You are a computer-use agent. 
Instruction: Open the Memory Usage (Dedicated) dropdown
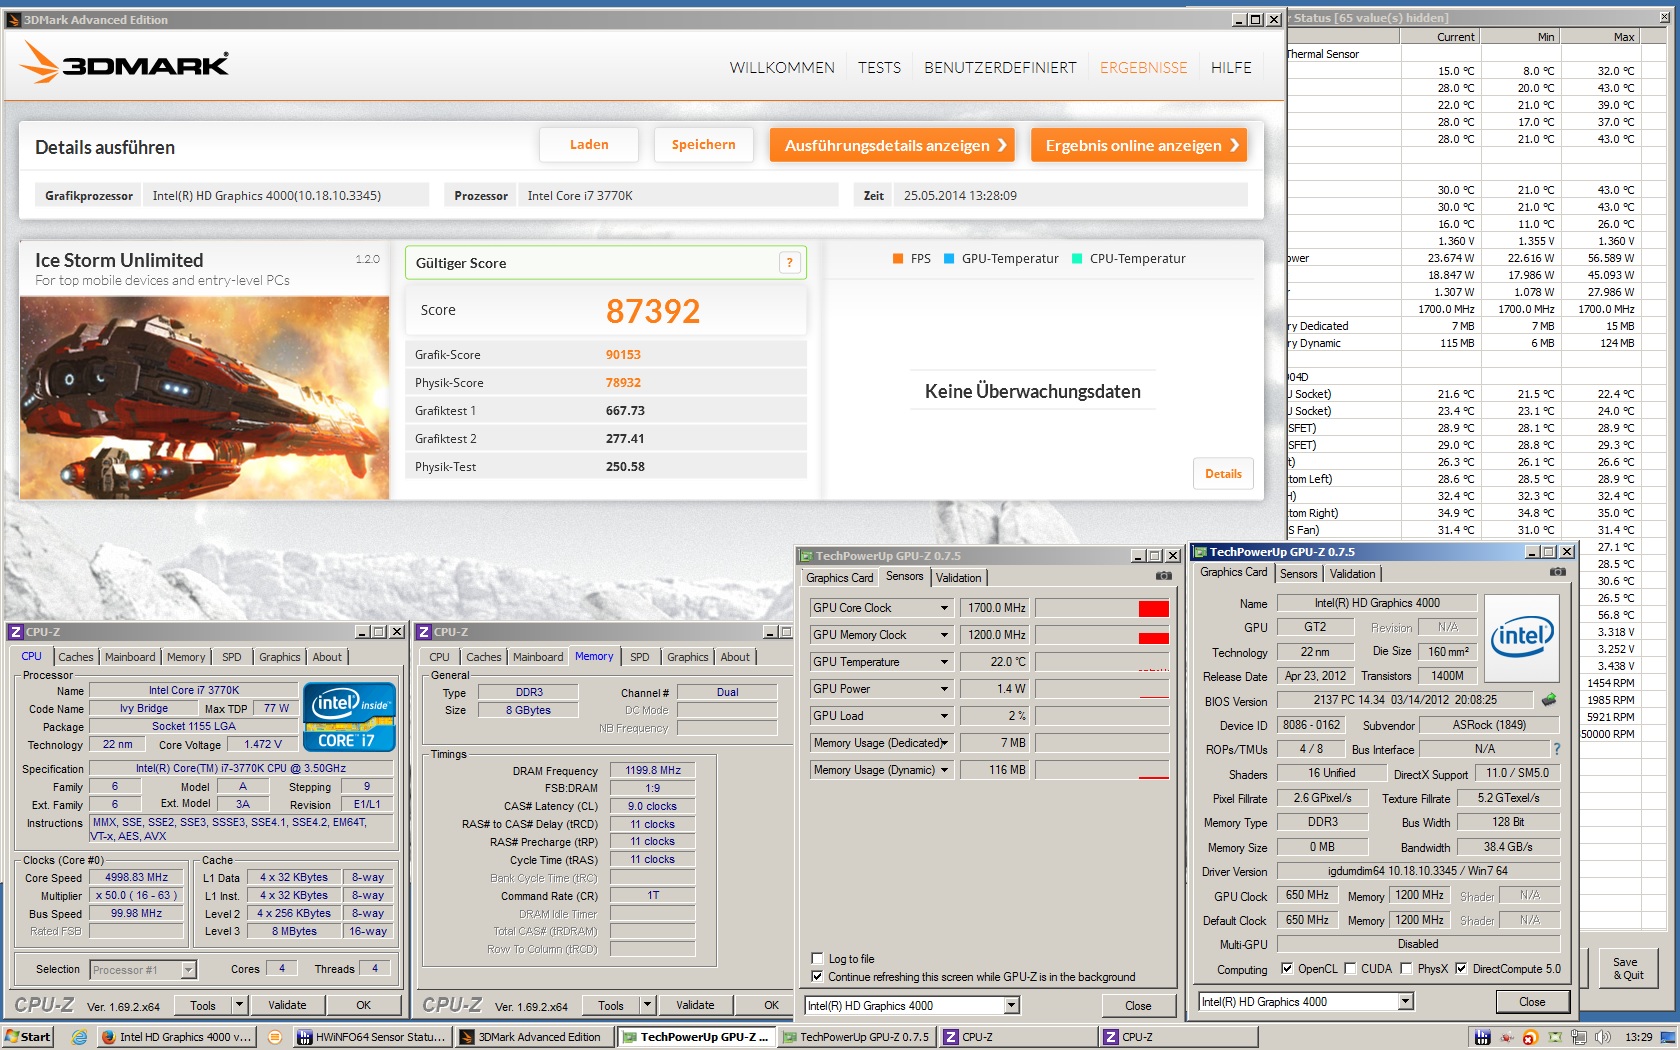click(944, 743)
